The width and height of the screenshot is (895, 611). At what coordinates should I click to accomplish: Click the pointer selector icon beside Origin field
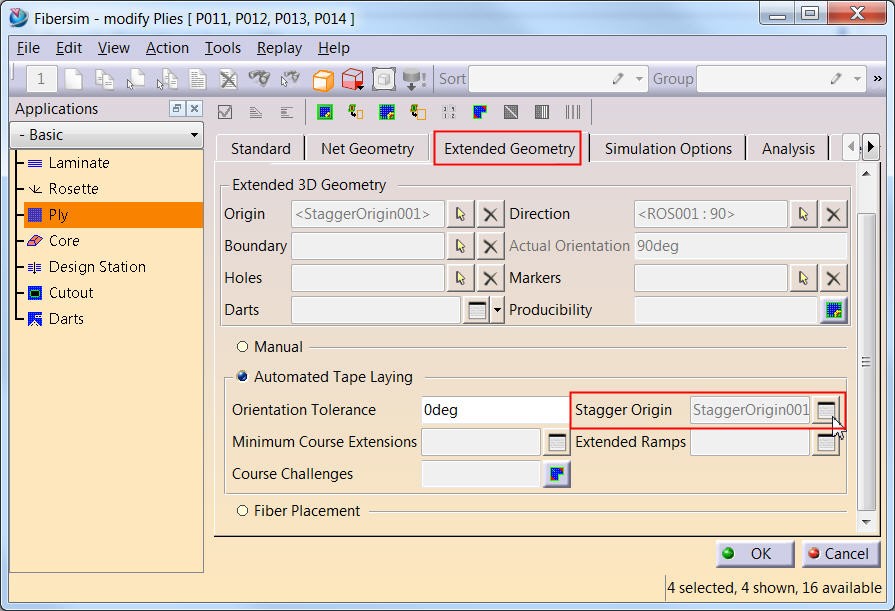coord(462,213)
